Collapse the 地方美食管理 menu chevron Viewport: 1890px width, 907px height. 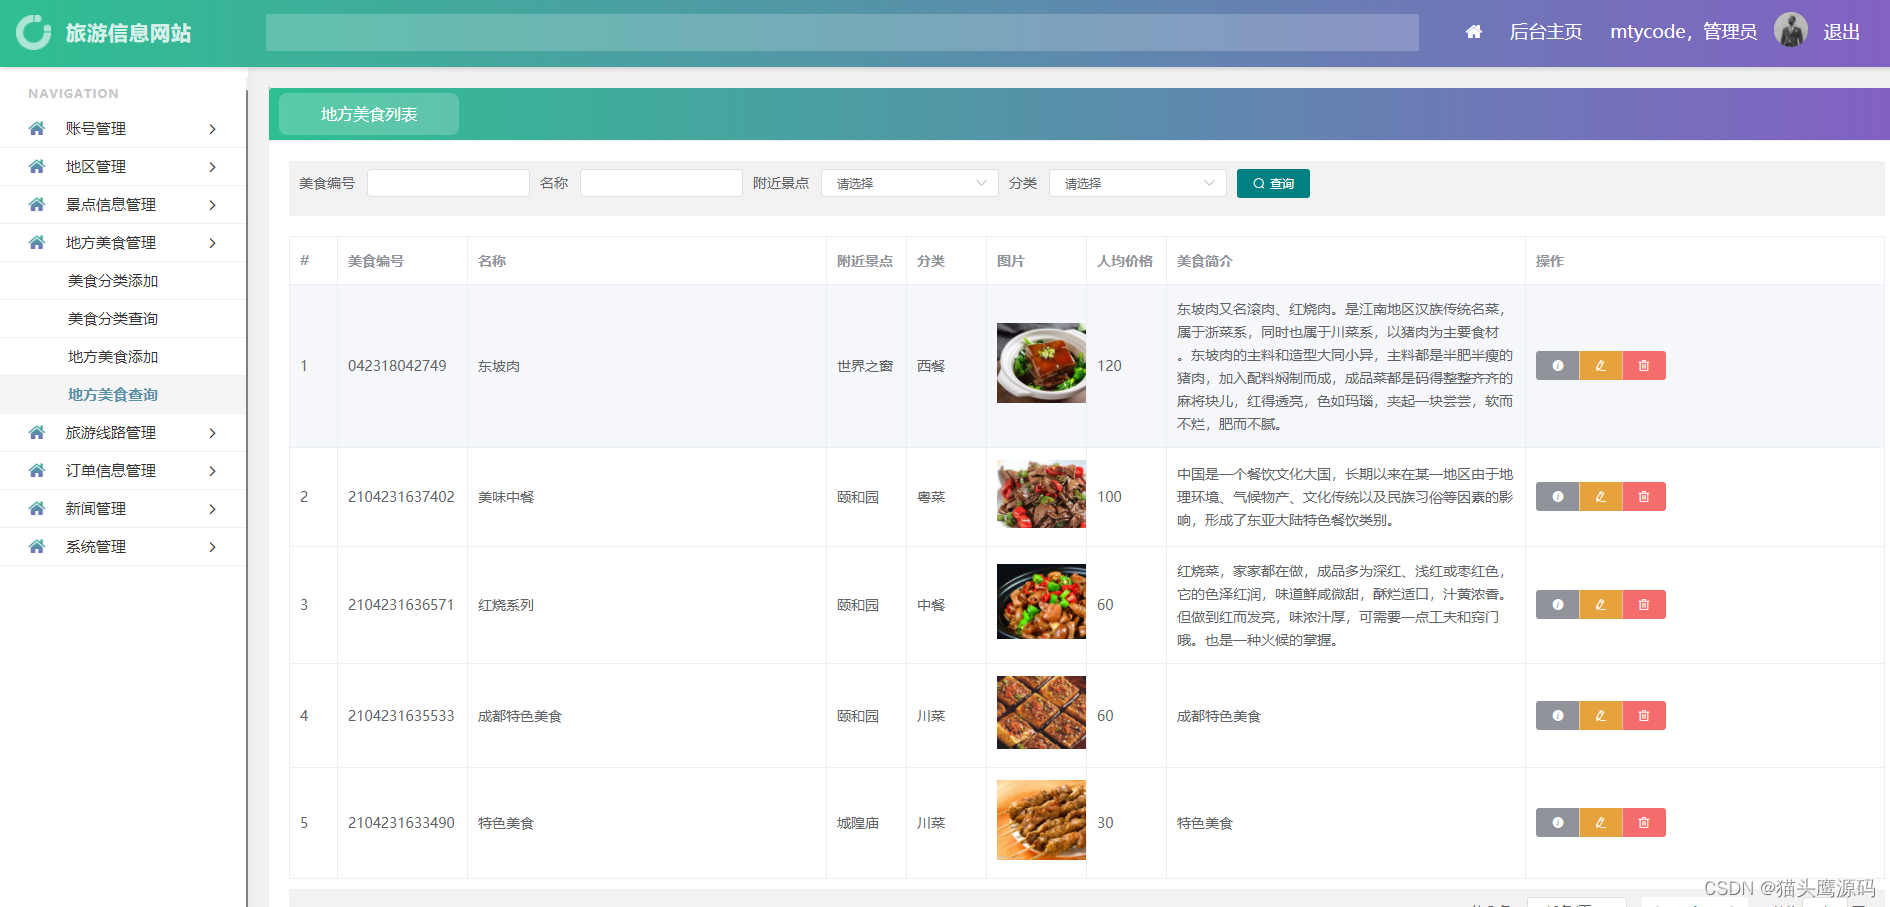[211, 242]
